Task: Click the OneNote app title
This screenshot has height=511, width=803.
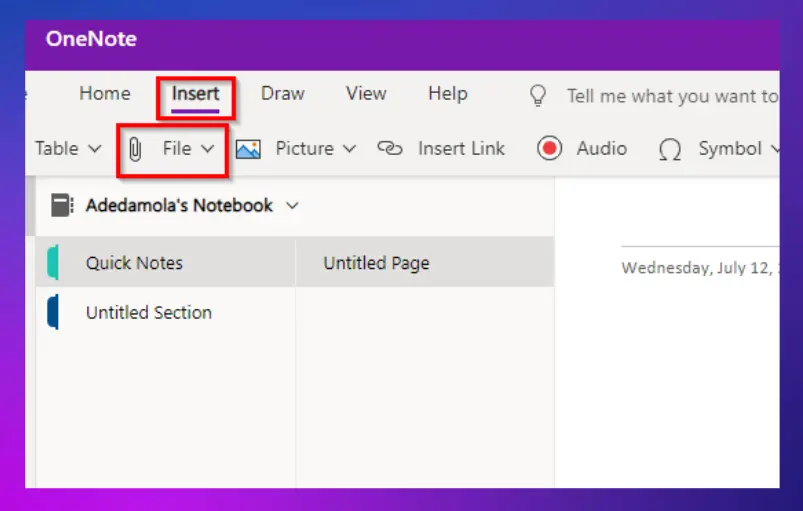Action: coord(91,39)
